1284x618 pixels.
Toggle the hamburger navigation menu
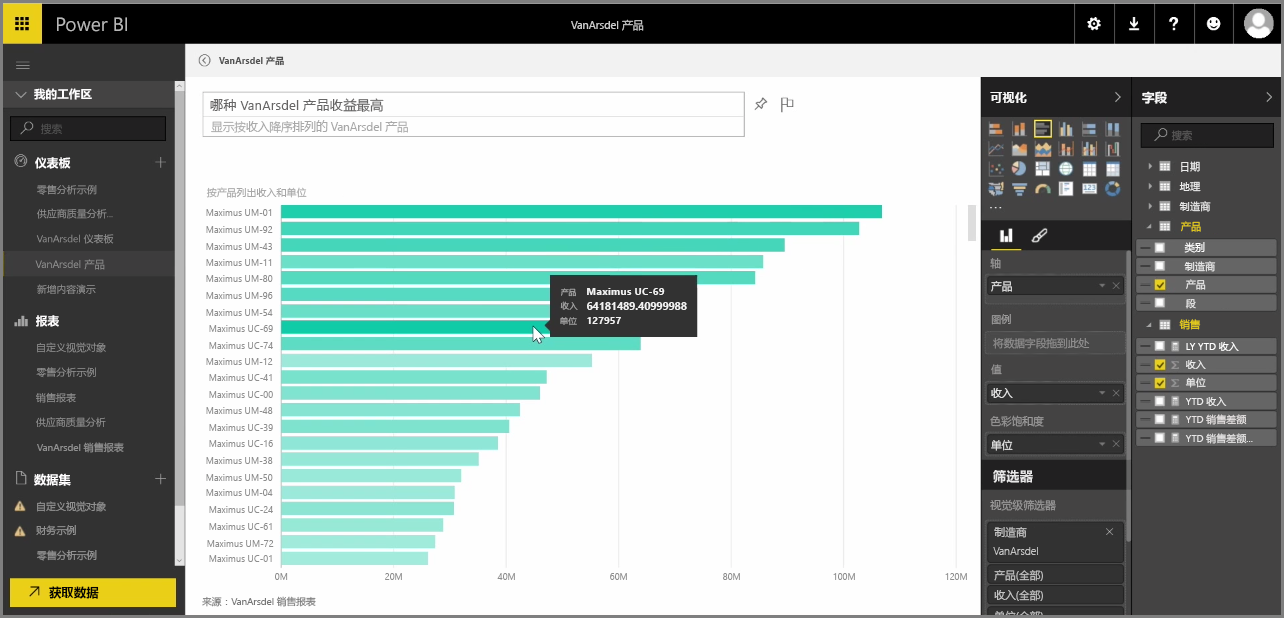[x=23, y=65]
